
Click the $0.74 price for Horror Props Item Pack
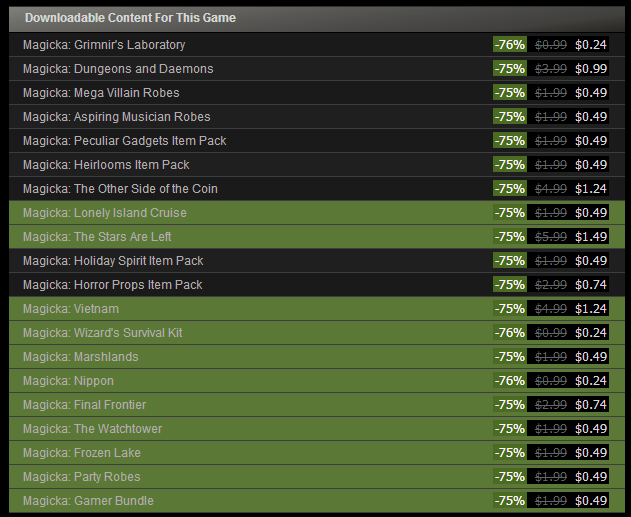point(590,285)
